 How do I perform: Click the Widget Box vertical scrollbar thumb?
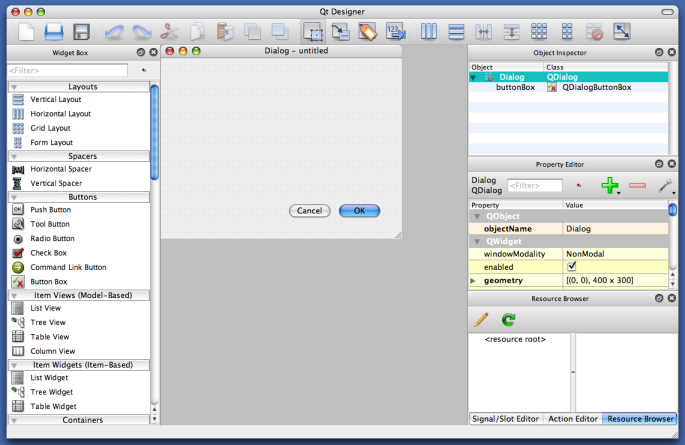[x=154, y=132]
